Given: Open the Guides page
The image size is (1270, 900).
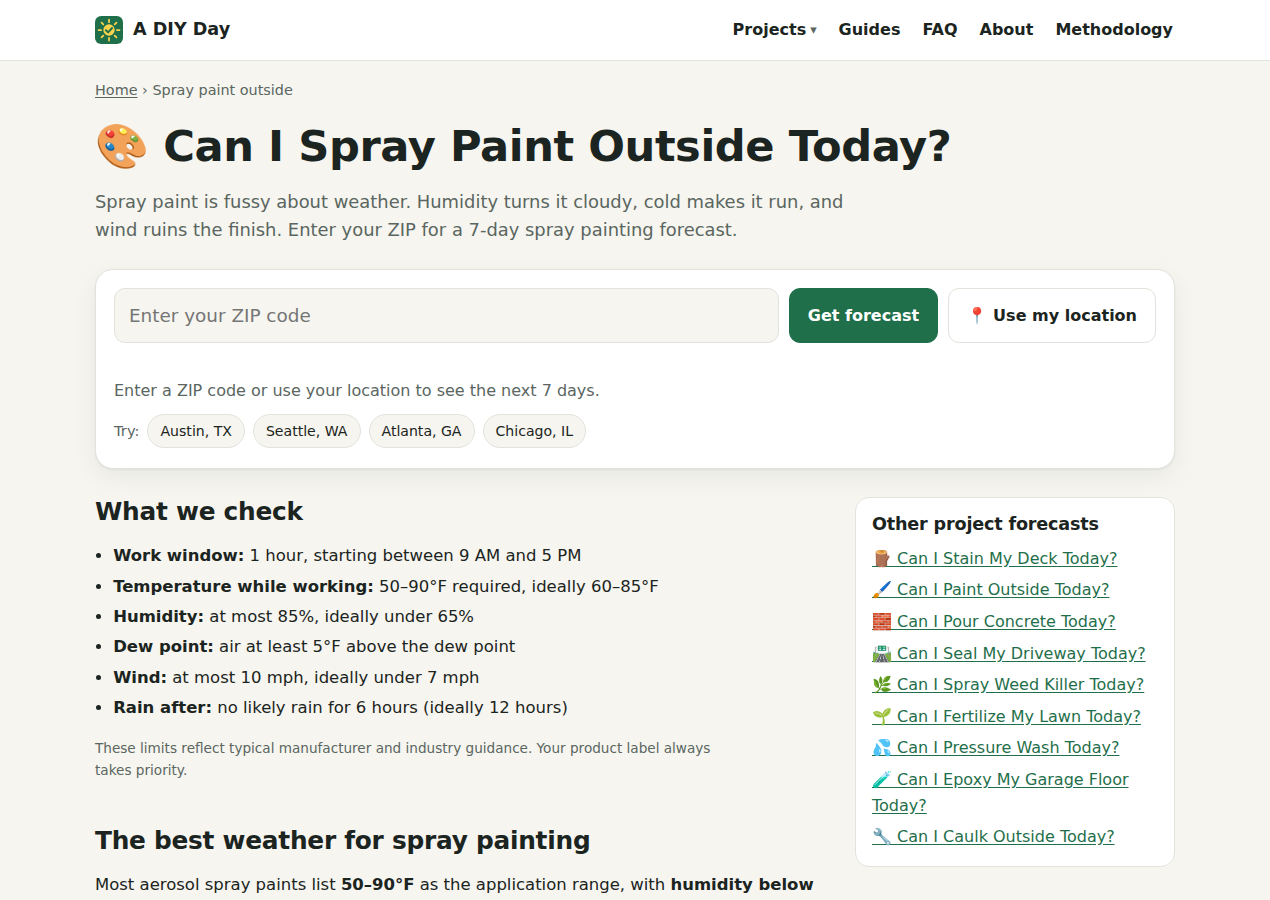Looking at the screenshot, I should click(x=869, y=30).
